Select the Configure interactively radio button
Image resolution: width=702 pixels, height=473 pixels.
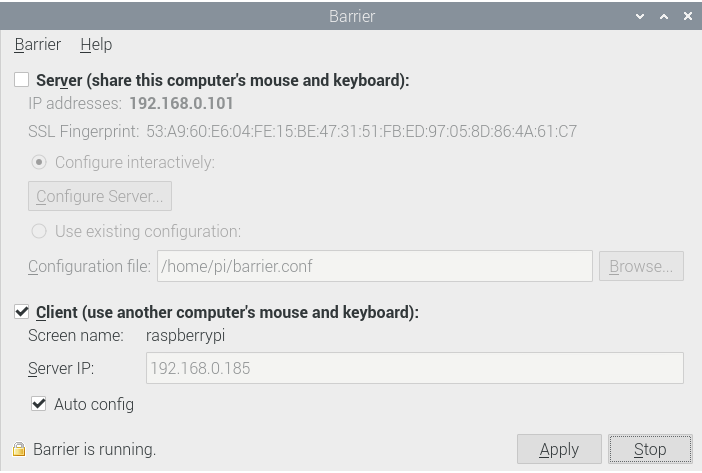tap(39, 162)
